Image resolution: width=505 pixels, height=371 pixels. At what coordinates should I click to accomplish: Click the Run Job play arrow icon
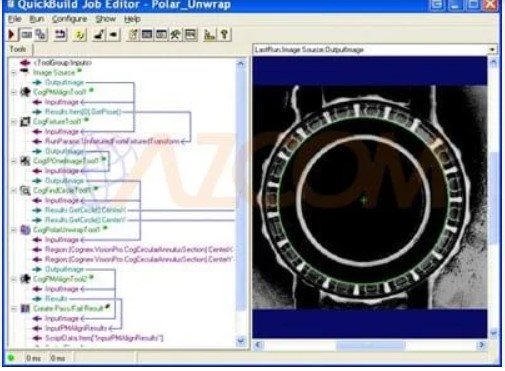(11, 35)
